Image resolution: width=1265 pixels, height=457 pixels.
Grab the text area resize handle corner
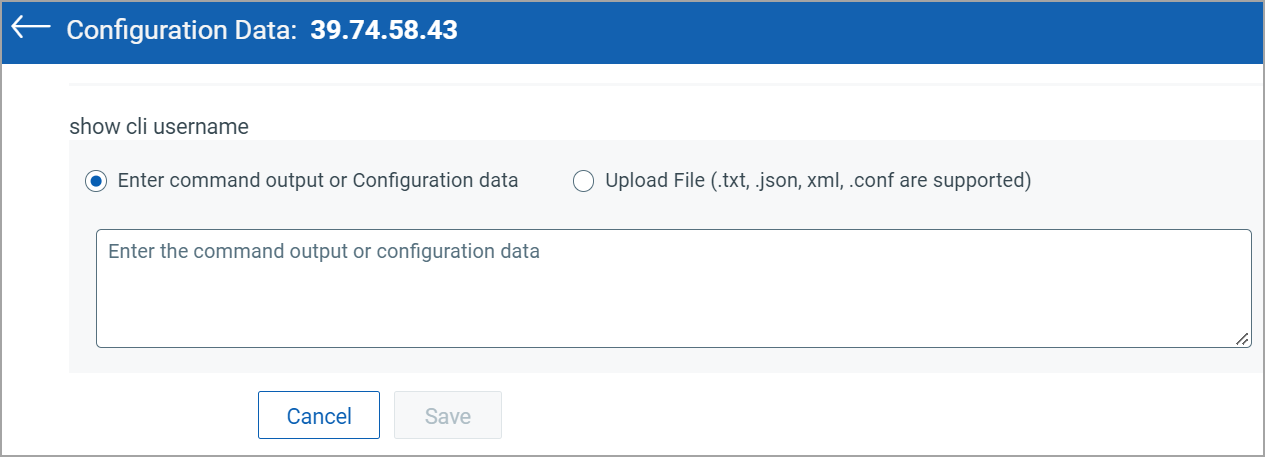coord(1242,339)
